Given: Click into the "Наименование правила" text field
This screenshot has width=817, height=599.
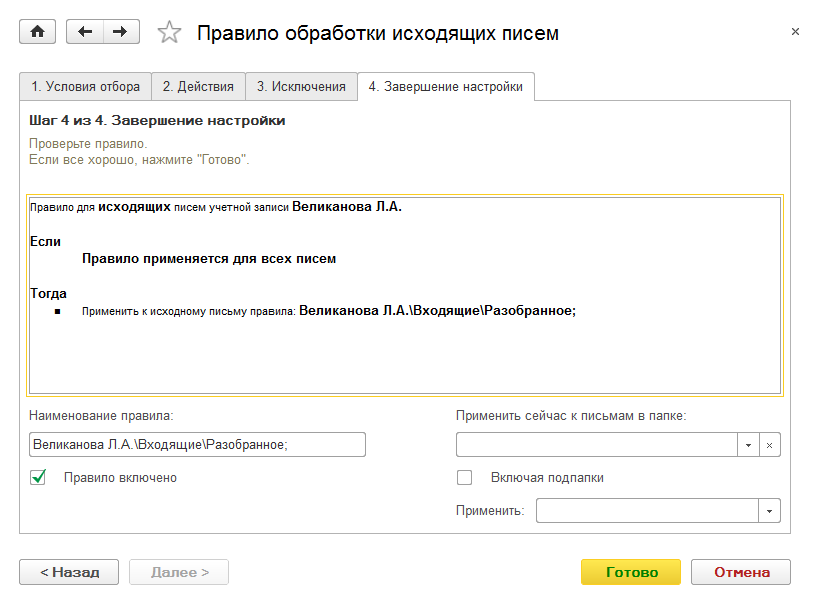Looking at the screenshot, I should click(197, 445).
